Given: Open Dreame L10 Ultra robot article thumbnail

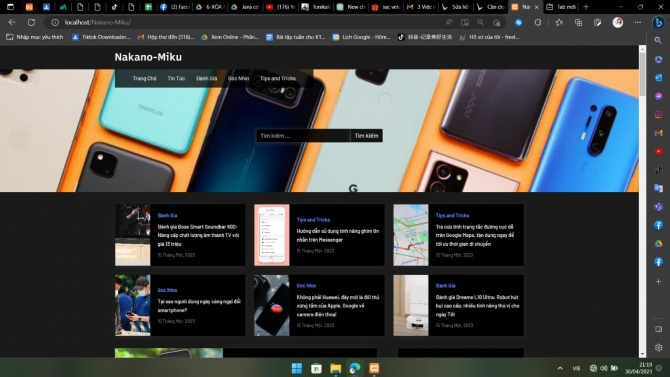Looking at the screenshot, I should [x=411, y=305].
